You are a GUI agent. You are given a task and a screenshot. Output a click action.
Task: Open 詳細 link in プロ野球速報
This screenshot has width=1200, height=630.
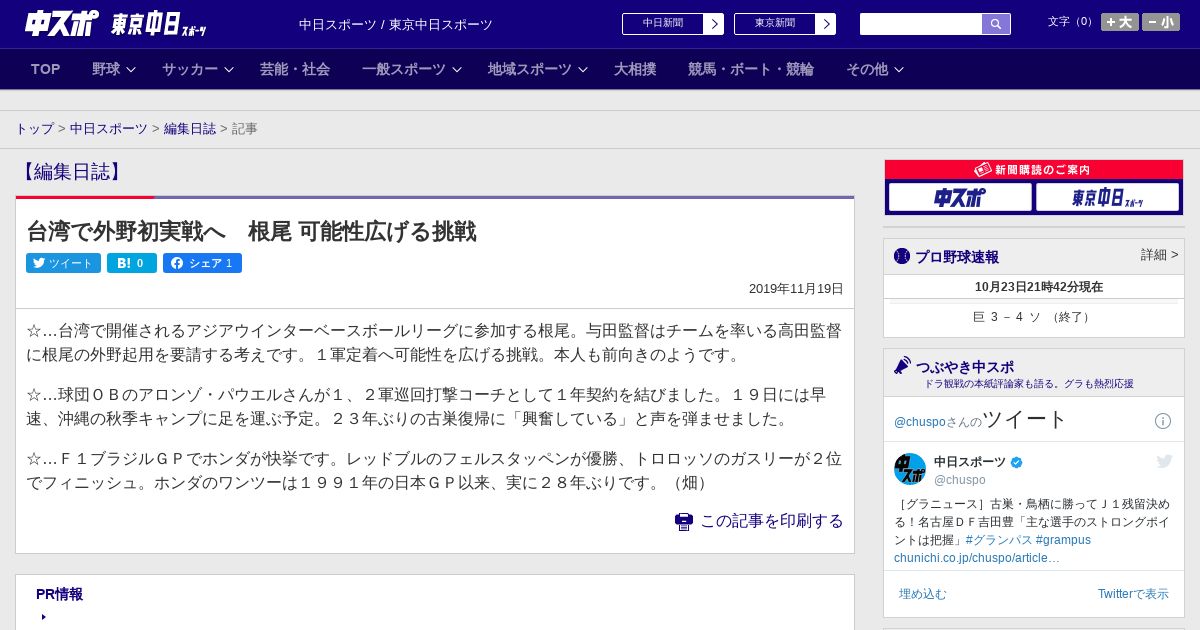click(1159, 255)
